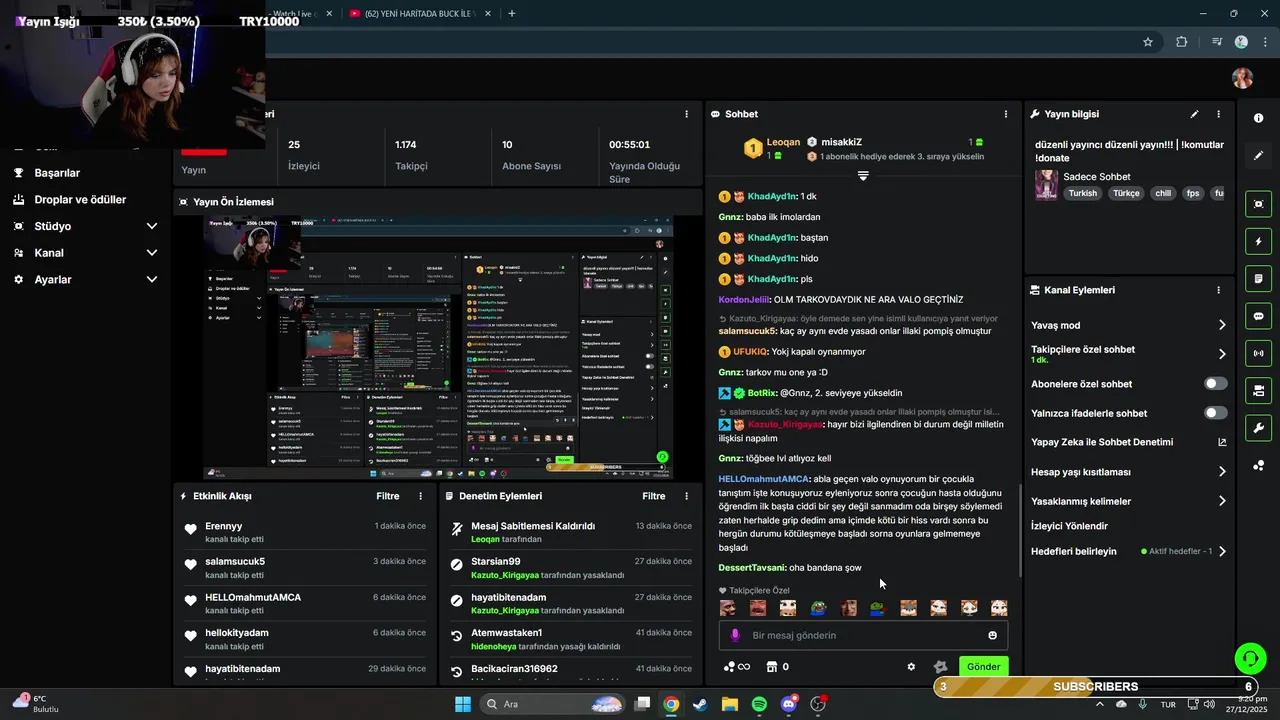Open Sohbet panel three-dot menu
The image size is (1280, 720).
click(x=1006, y=114)
